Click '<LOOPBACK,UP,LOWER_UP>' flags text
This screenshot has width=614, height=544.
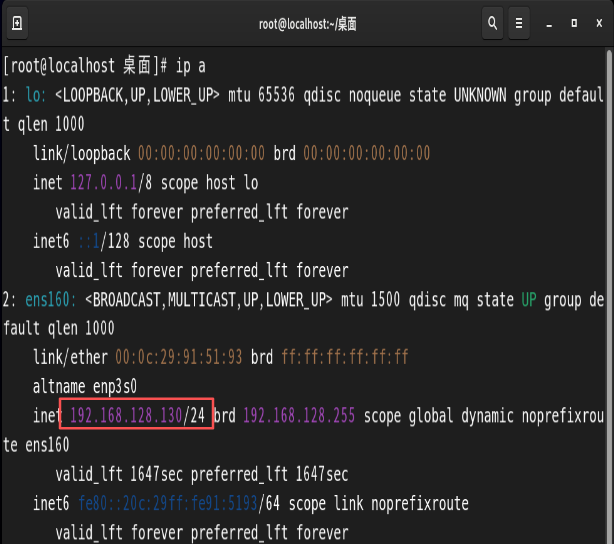(137, 95)
